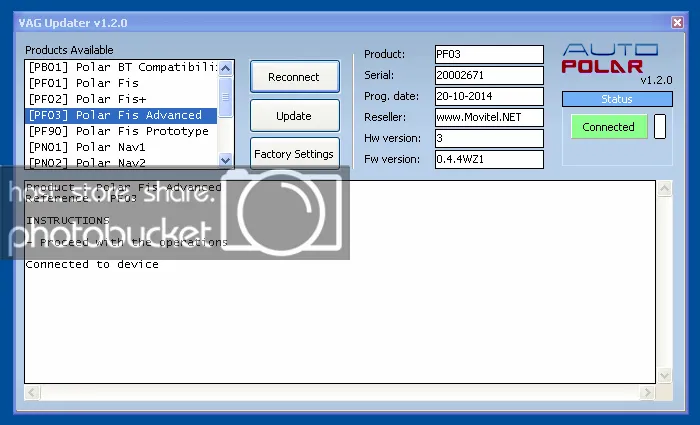Click log pane scroll left arrow
Screen dimensions: 700x425
point(32,393)
